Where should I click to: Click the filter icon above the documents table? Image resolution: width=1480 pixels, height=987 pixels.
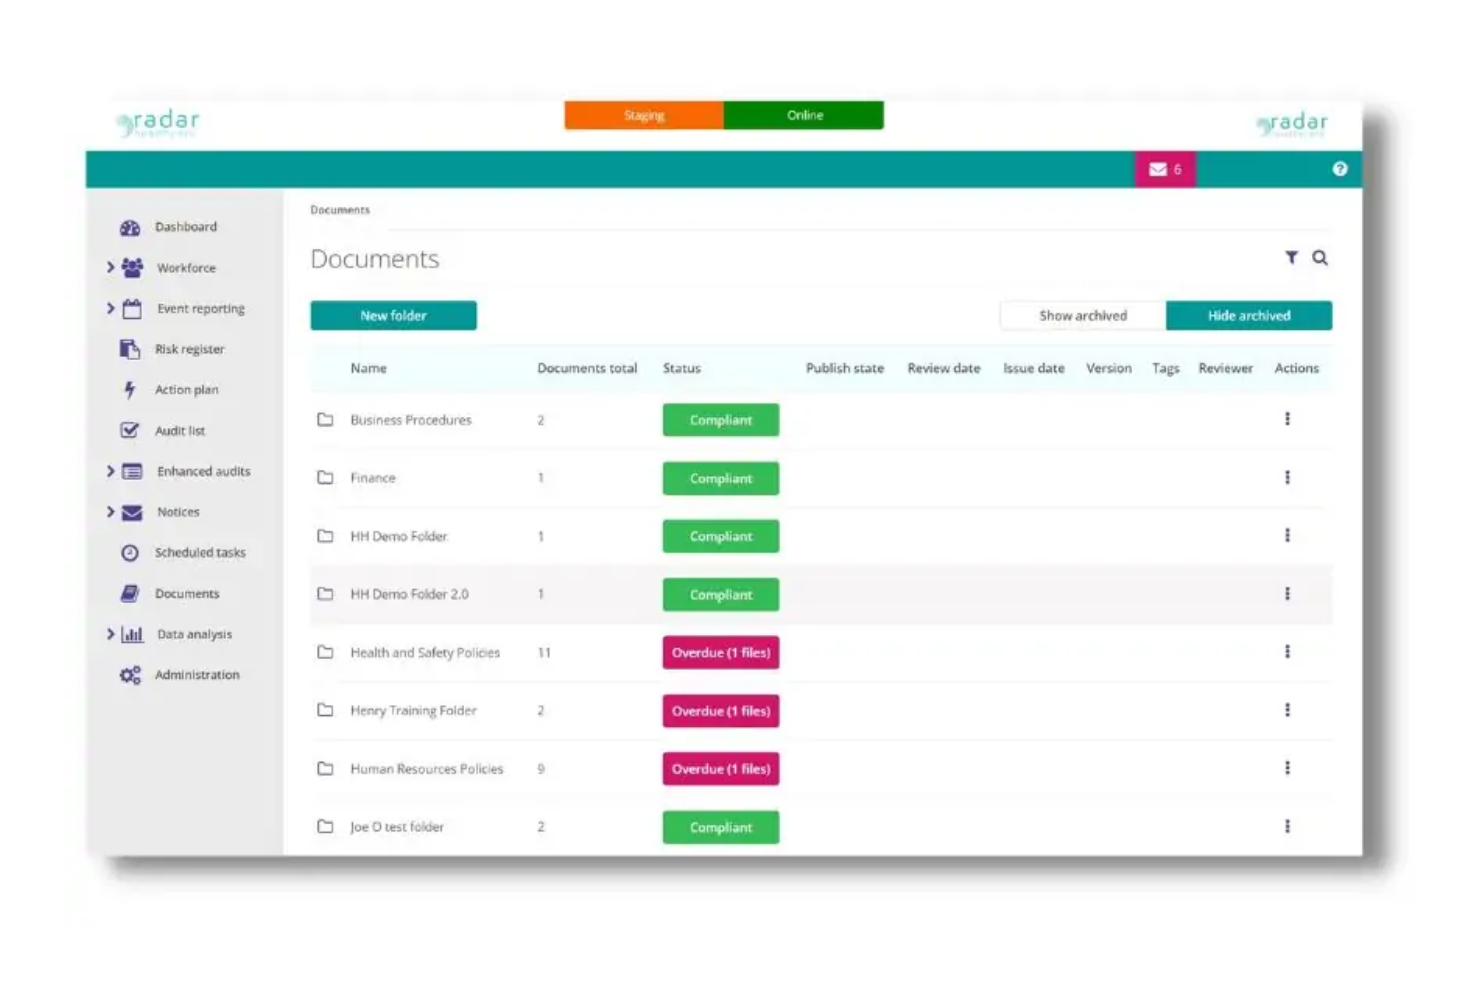(x=1293, y=257)
